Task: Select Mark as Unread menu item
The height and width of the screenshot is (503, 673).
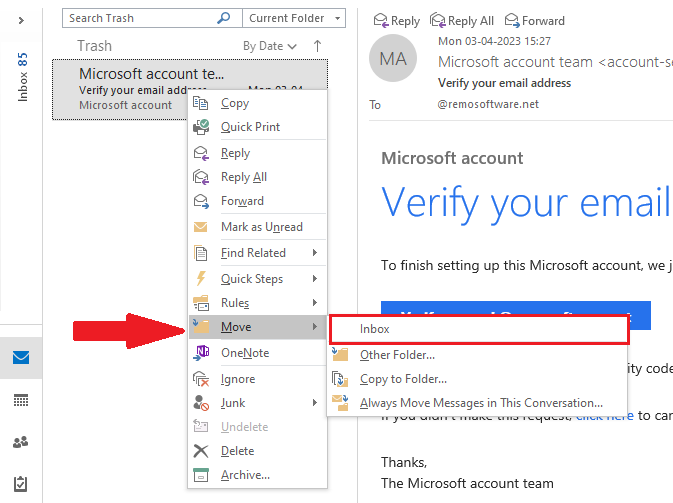Action: point(258,227)
